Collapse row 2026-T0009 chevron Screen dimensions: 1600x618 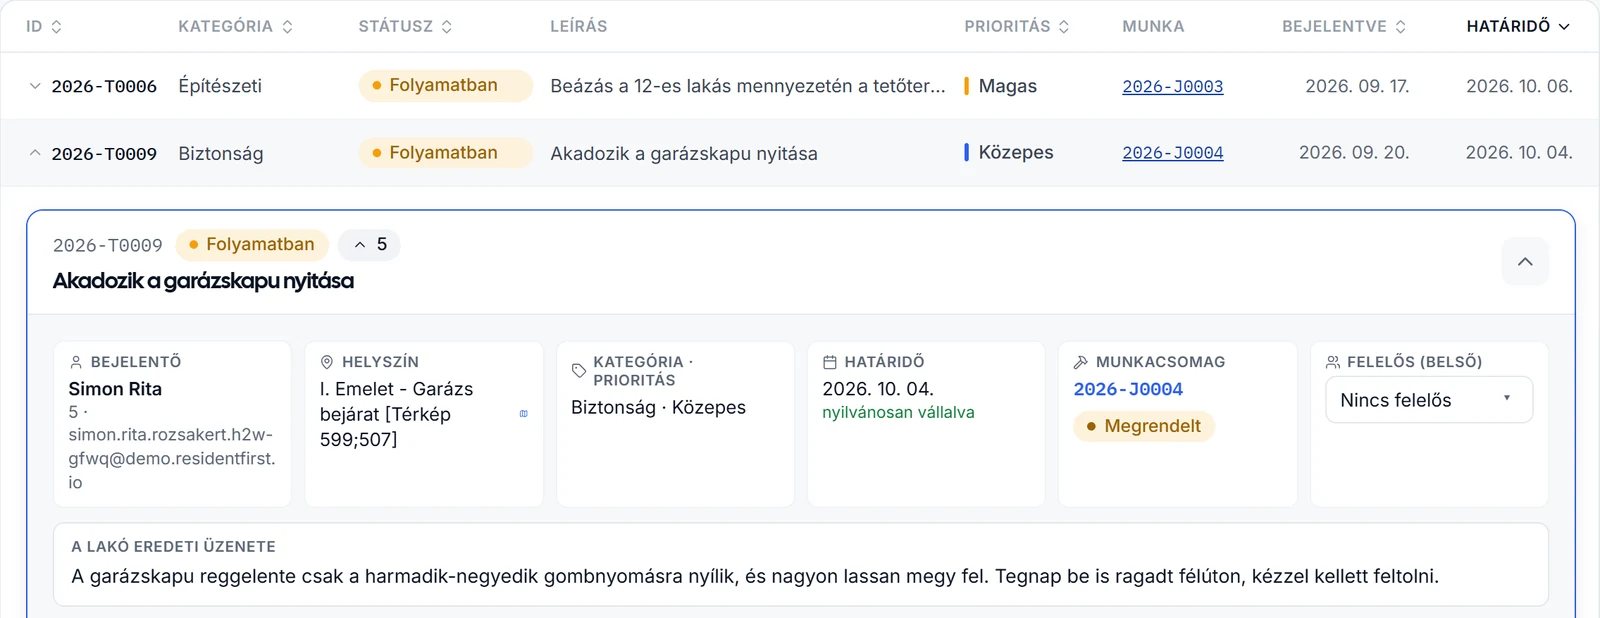click(35, 153)
